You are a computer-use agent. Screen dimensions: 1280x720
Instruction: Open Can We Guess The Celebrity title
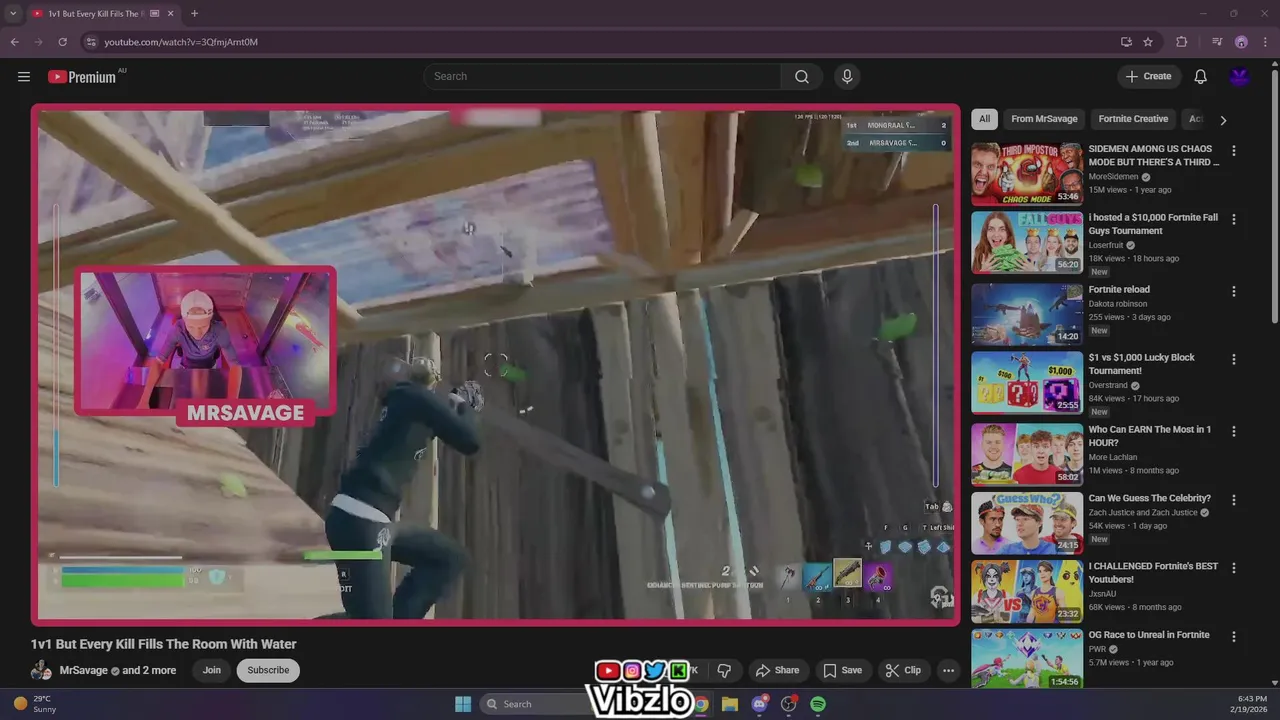[x=1150, y=498]
